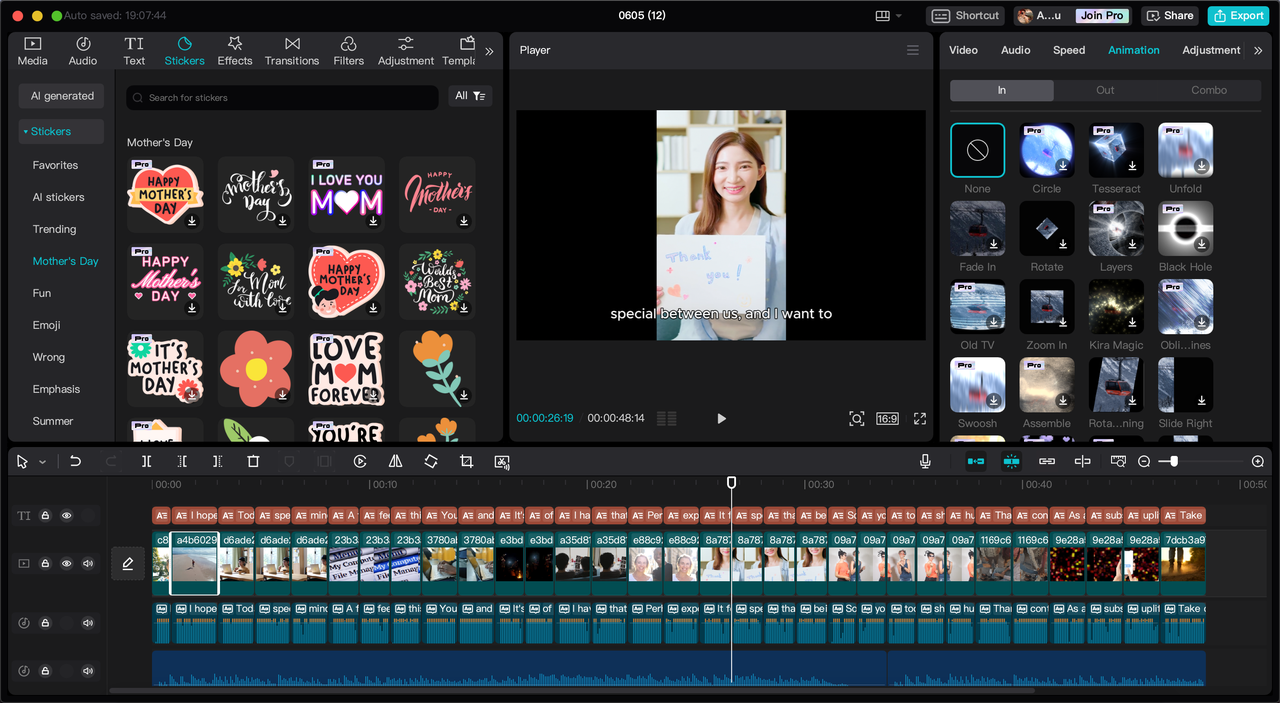This screenshot has height=703, width=1280.
Task: Open Player panel hamburger menu
Action: pos(912,50)
